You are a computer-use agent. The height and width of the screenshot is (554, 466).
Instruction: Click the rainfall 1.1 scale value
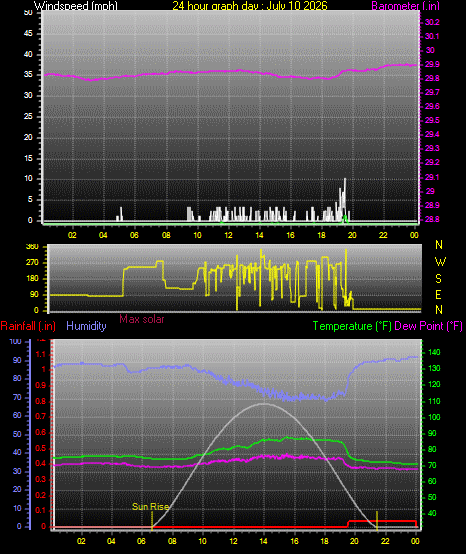click(x=41, y=354)
